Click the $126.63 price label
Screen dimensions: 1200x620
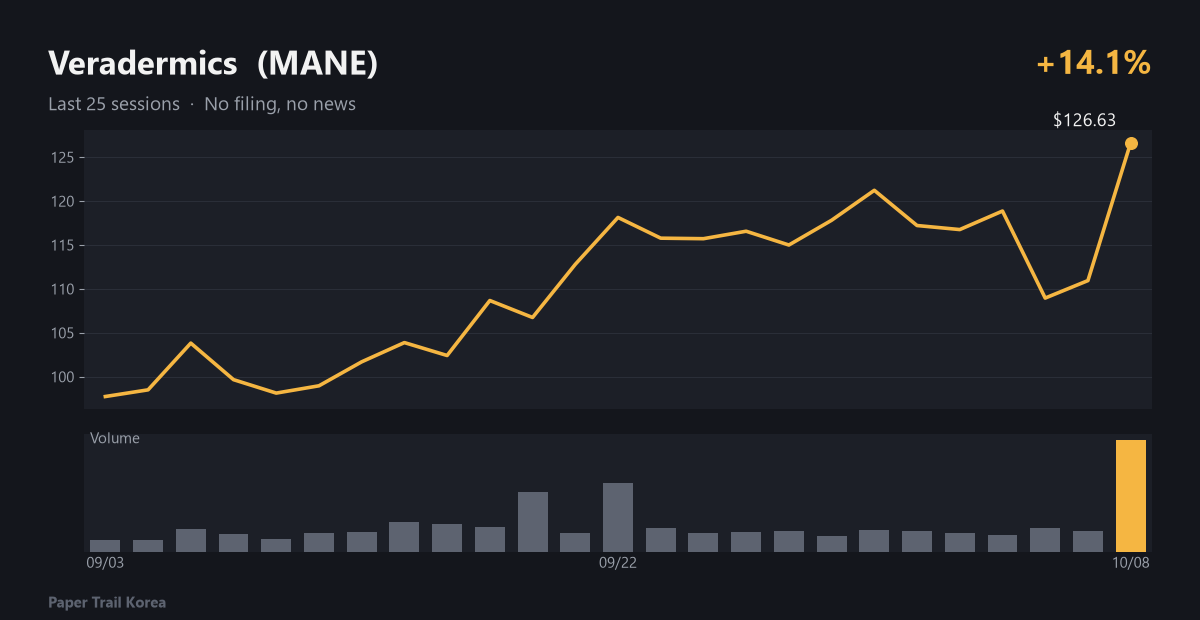(1084, 120)
